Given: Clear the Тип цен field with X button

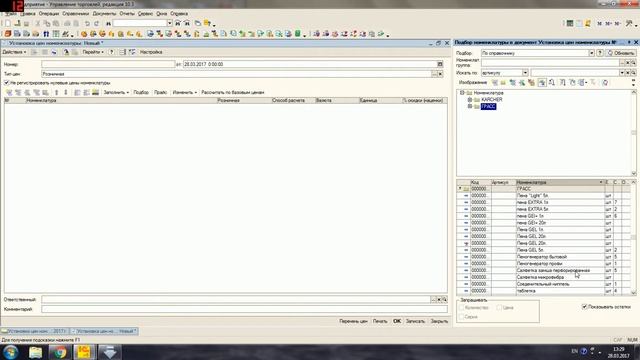Looking at the screenshot, I should (440, 74).
